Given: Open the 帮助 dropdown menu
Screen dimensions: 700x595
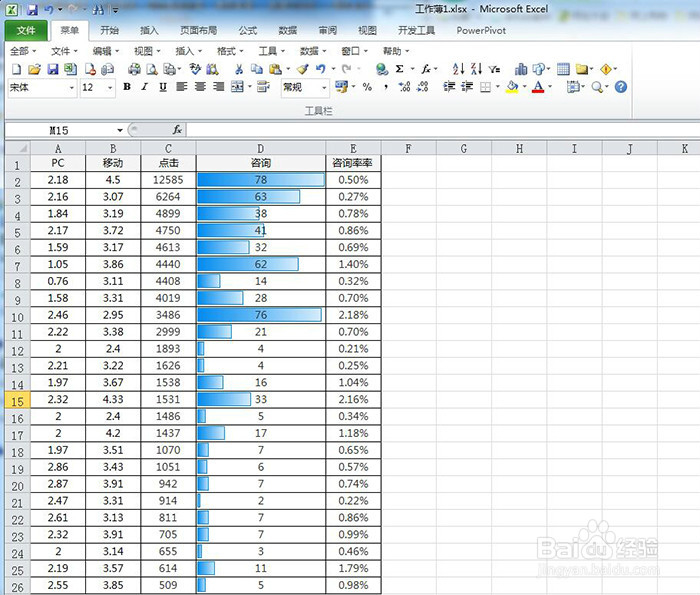Looking at the screenshot, I should coord(396,51).
